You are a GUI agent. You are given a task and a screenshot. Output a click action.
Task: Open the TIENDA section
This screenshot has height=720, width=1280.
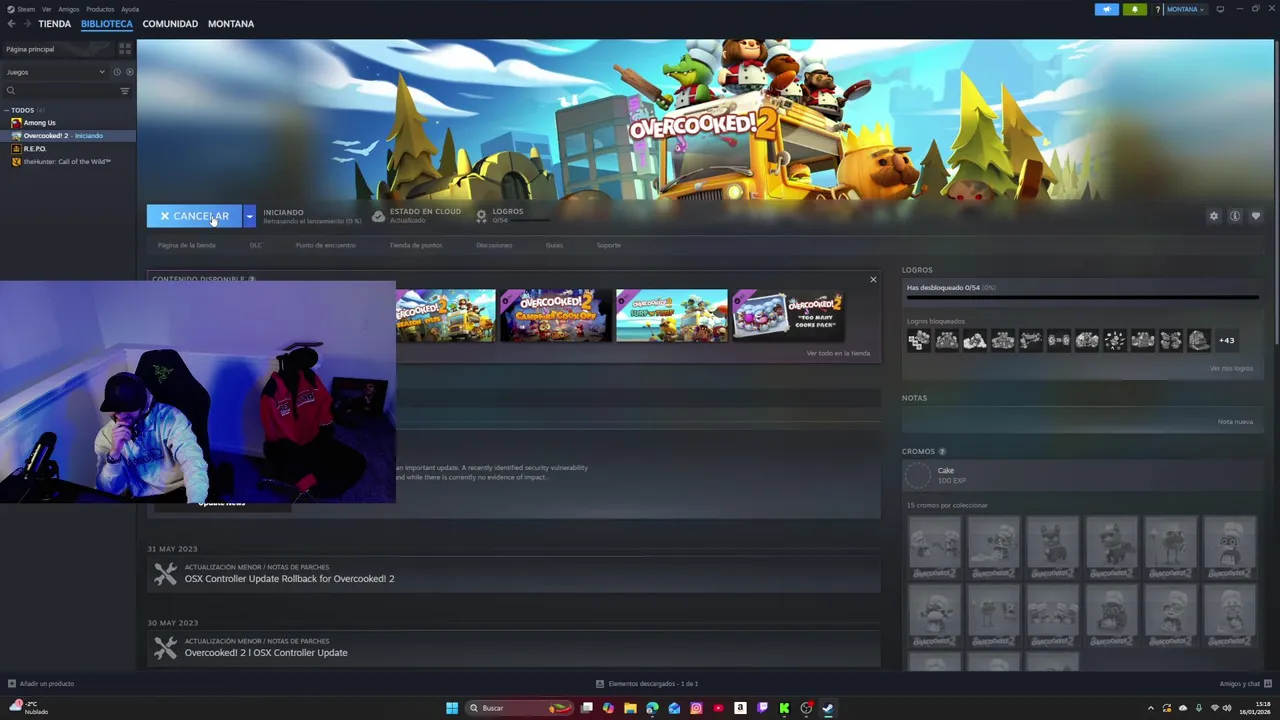pyautogui.click(x=54, y=24)
